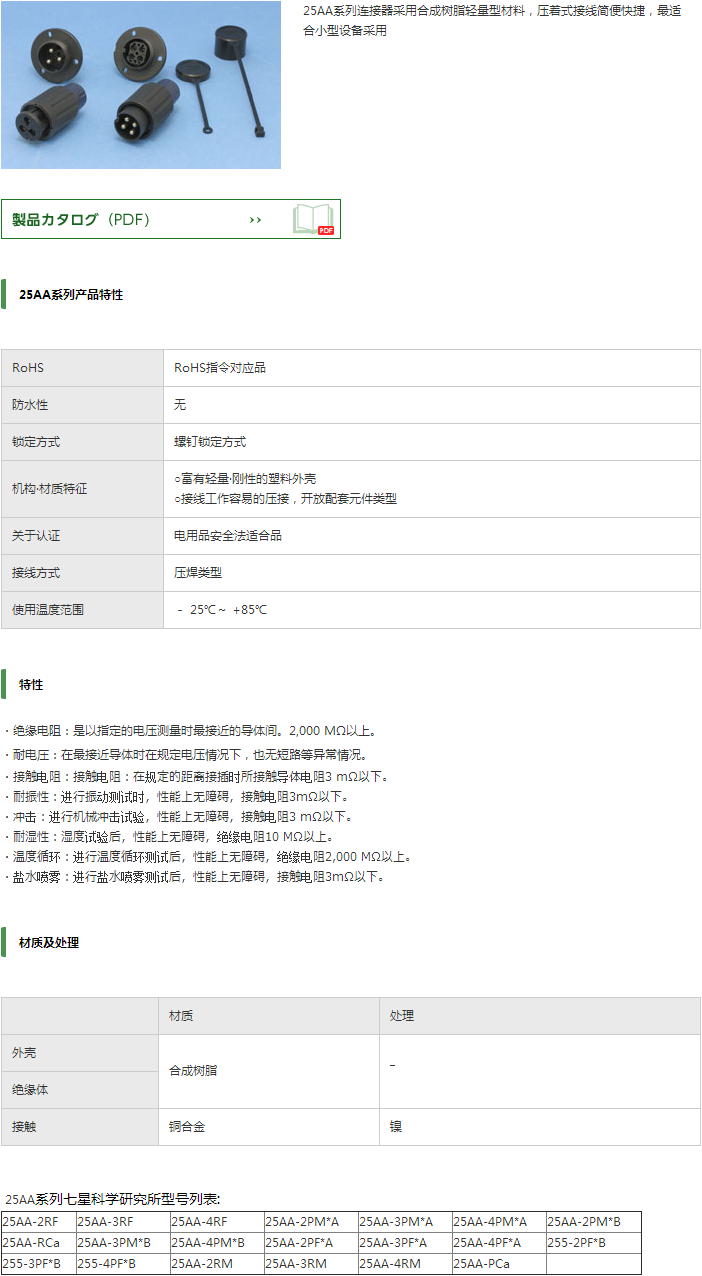This screenshot has height=1276, width=702.
Task: Click model number 25AA-4PM*B
Action: coord(208,1243)
